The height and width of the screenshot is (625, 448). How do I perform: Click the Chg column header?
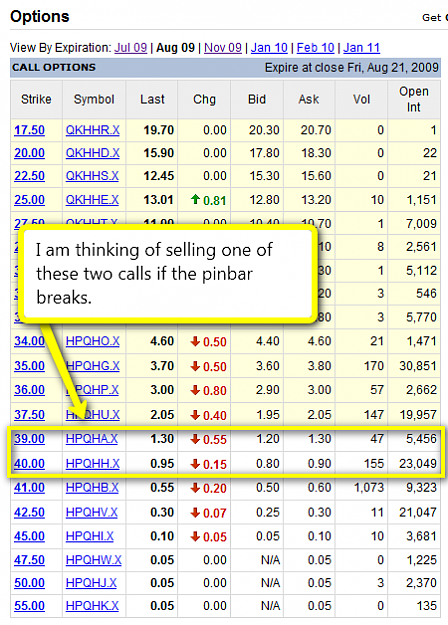[x=204, y=99]
